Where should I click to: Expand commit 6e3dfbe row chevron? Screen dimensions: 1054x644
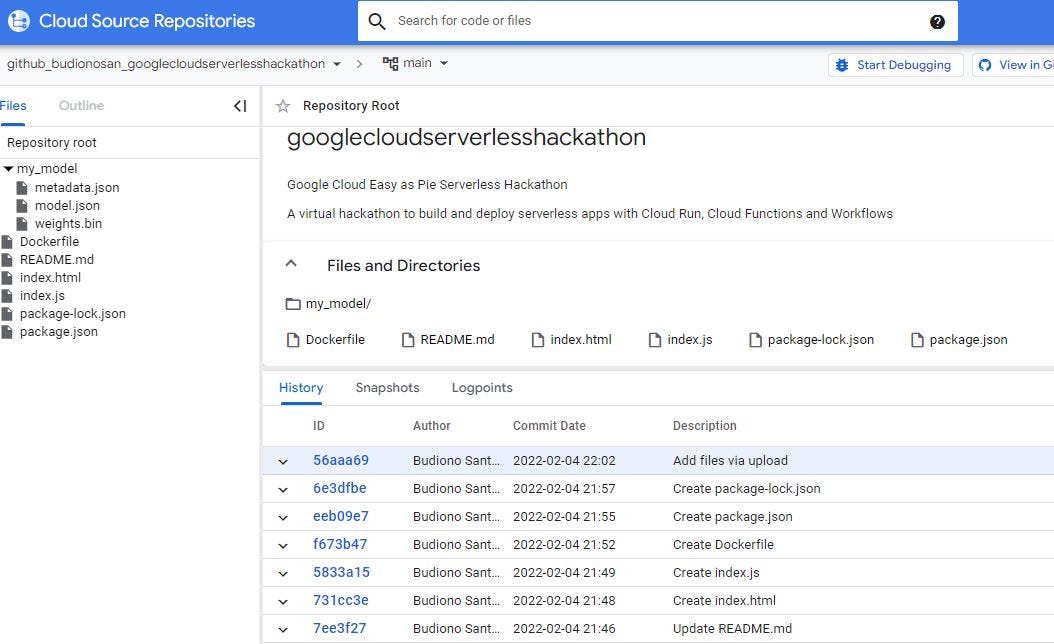(283, 490)
